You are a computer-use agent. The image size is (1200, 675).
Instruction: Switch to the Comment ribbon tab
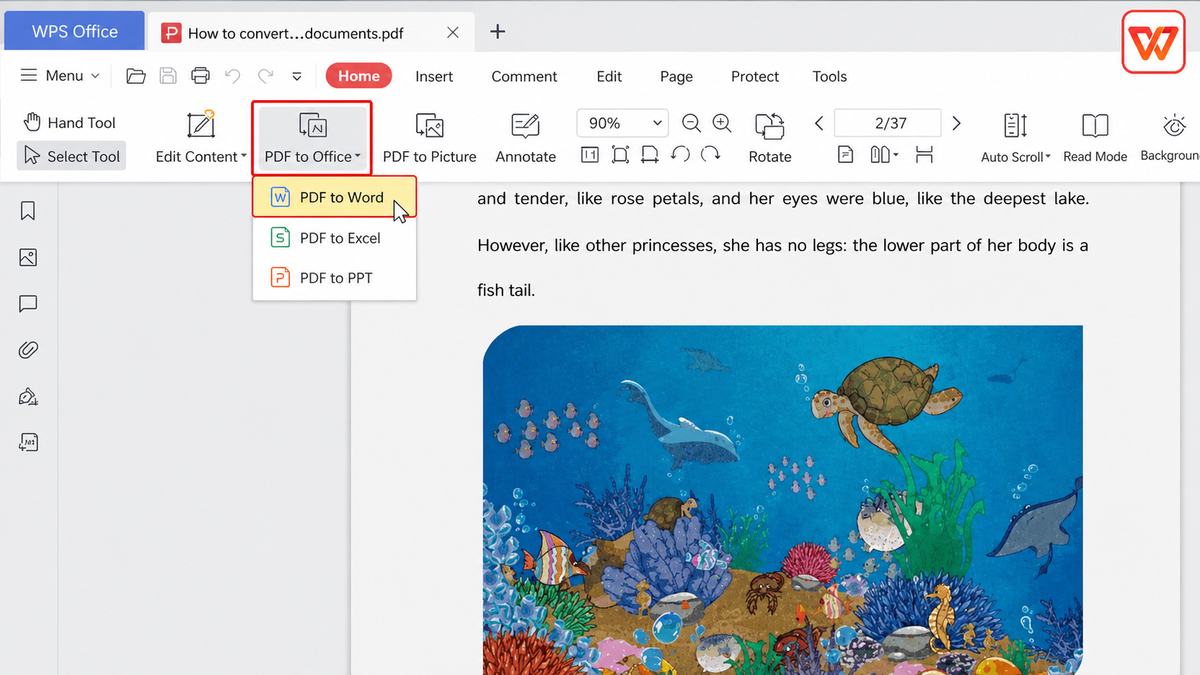(x=524, y=76)
